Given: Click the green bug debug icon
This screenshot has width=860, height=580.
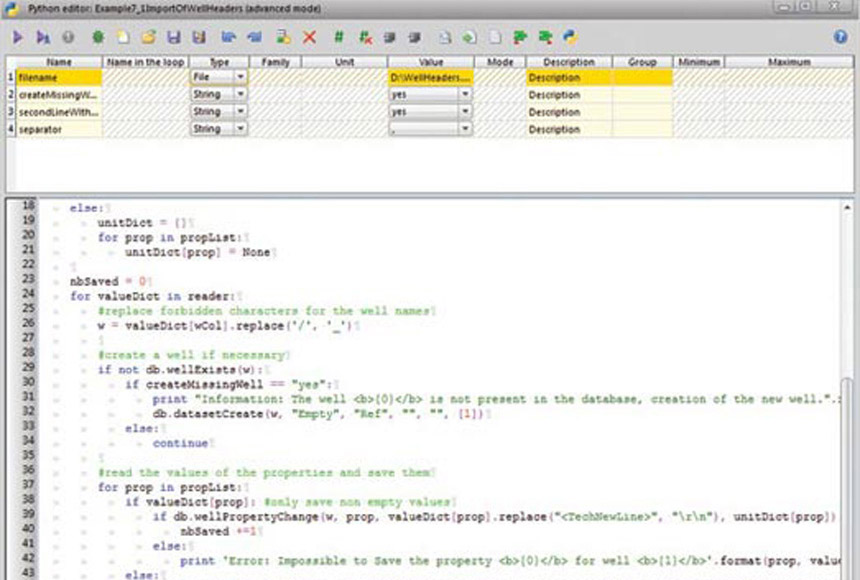Looking at the screenshot, I should pyautogui.click(x=98, y=37).
